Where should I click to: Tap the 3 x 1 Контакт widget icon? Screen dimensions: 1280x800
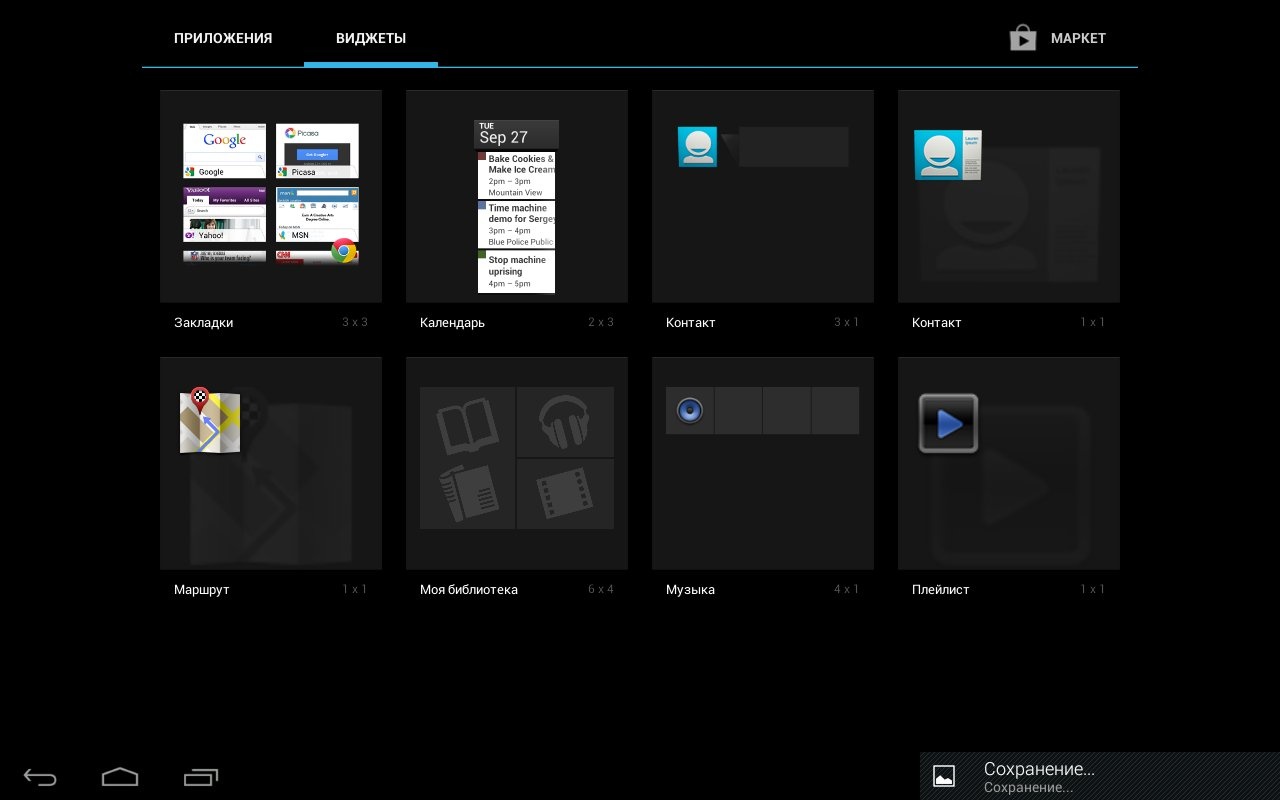coord(697,147)
